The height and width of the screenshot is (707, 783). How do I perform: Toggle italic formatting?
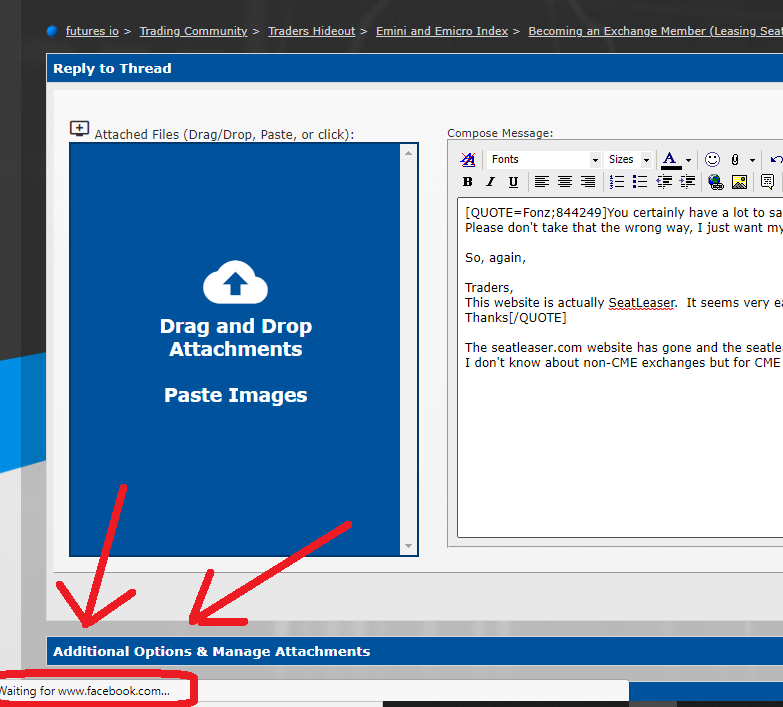[x=490, y=182]
